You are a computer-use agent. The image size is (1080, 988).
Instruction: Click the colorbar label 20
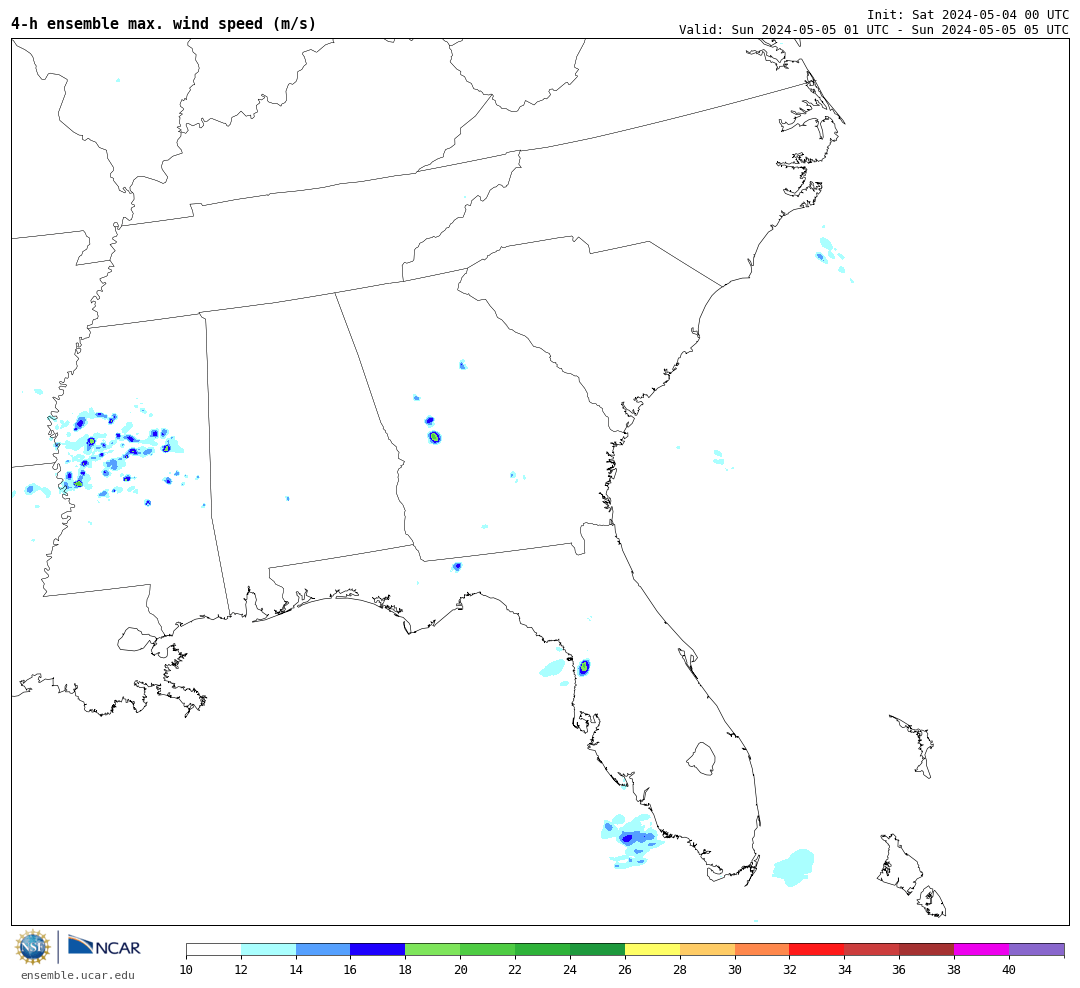point(461,969)
